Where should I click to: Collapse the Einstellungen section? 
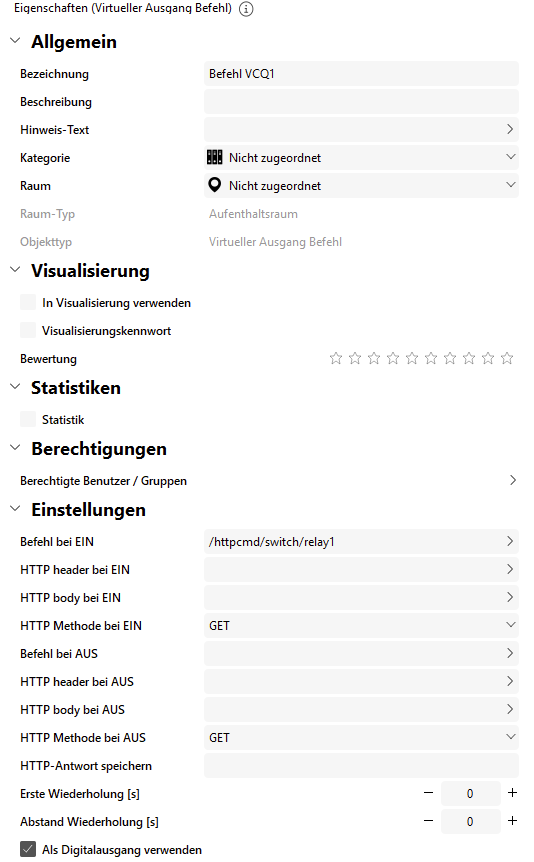pyautogui.click(x=15, y=509)
